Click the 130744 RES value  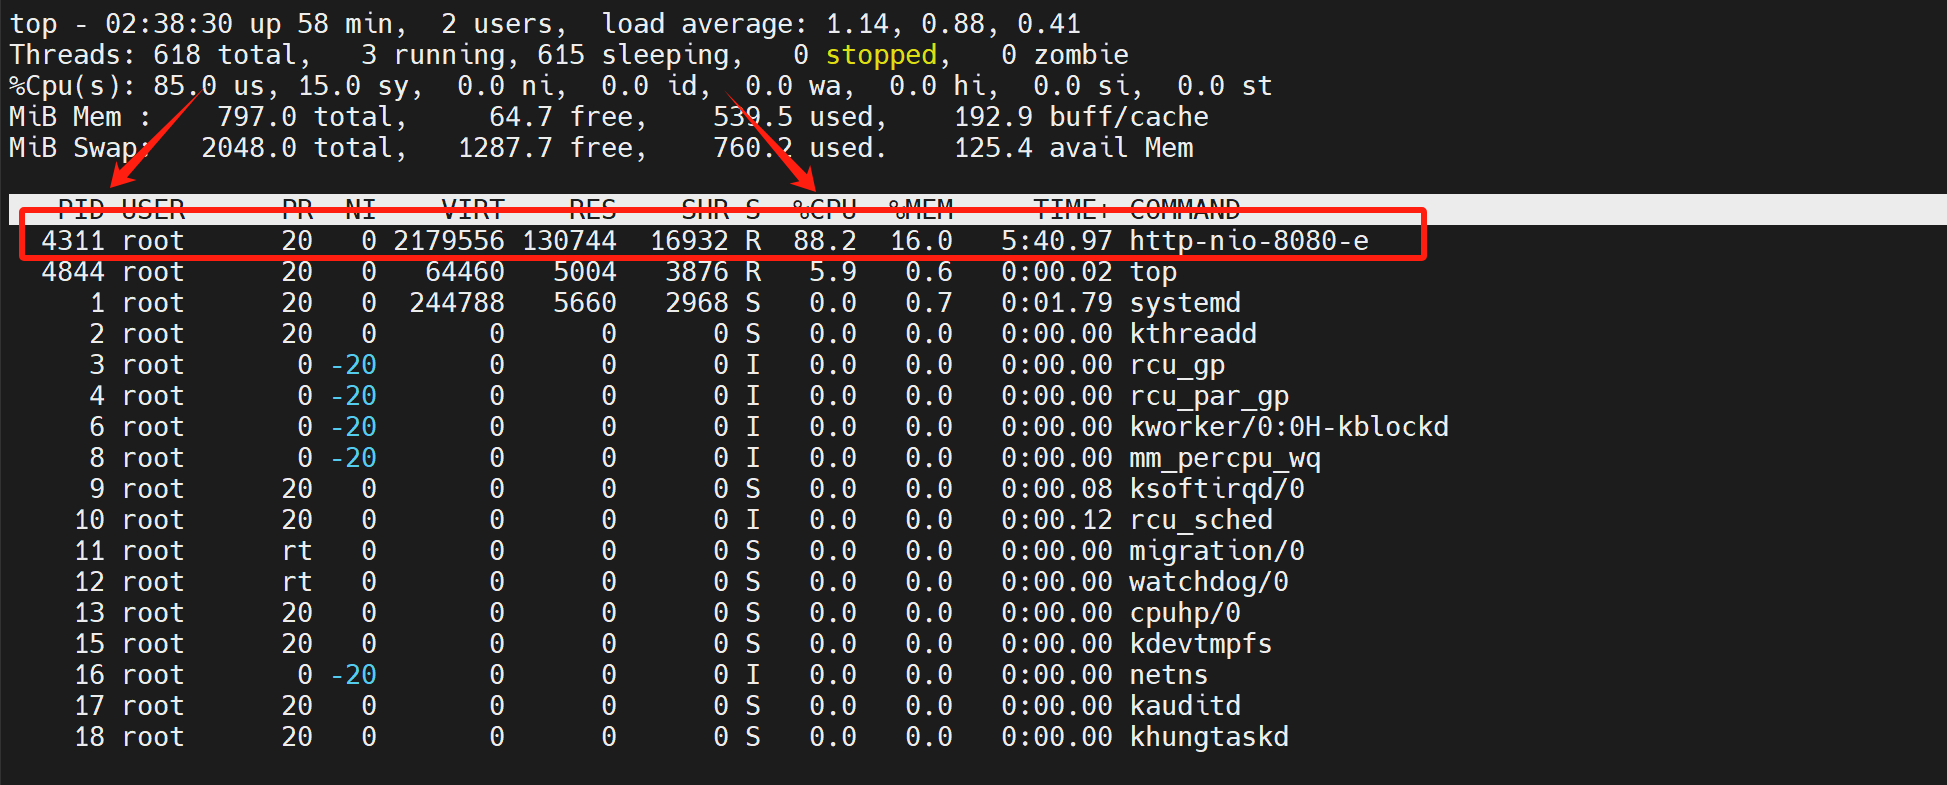(569, 241)
